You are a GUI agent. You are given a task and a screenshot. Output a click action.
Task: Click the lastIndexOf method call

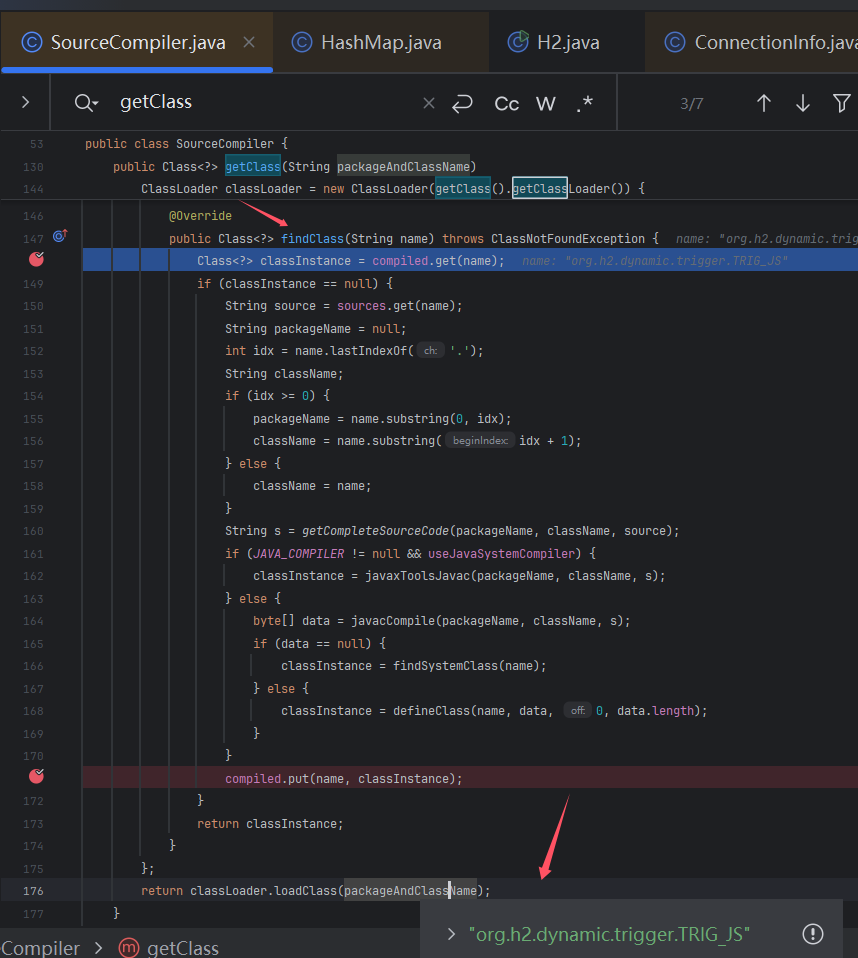[368, 351]
